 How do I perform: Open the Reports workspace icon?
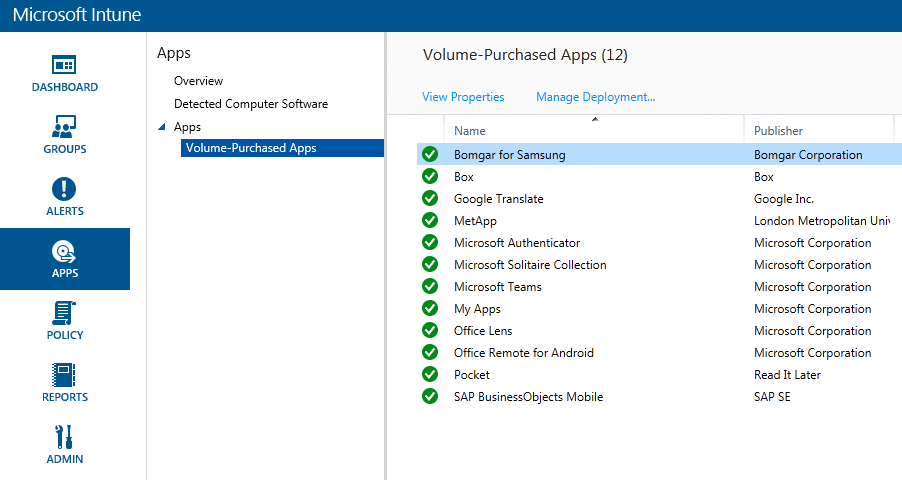coord(64,375)
